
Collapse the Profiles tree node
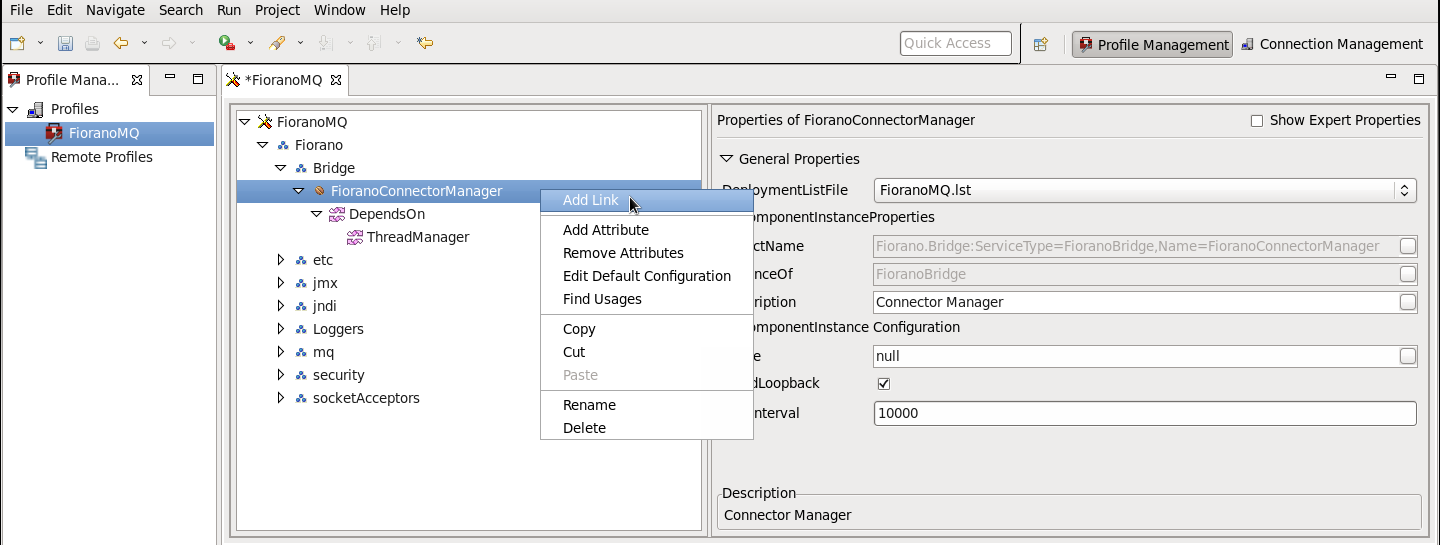[13, 109]
